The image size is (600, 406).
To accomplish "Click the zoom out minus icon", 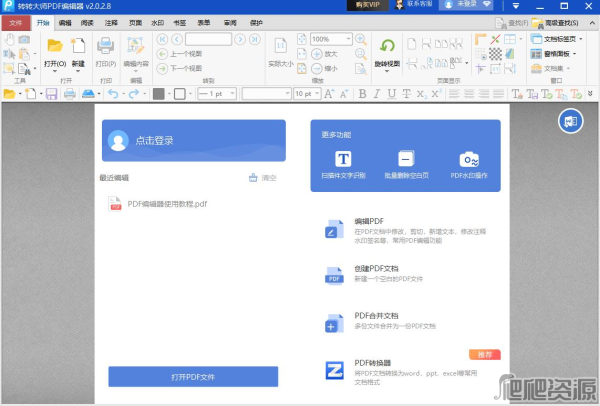I will (x=317, y=68).
